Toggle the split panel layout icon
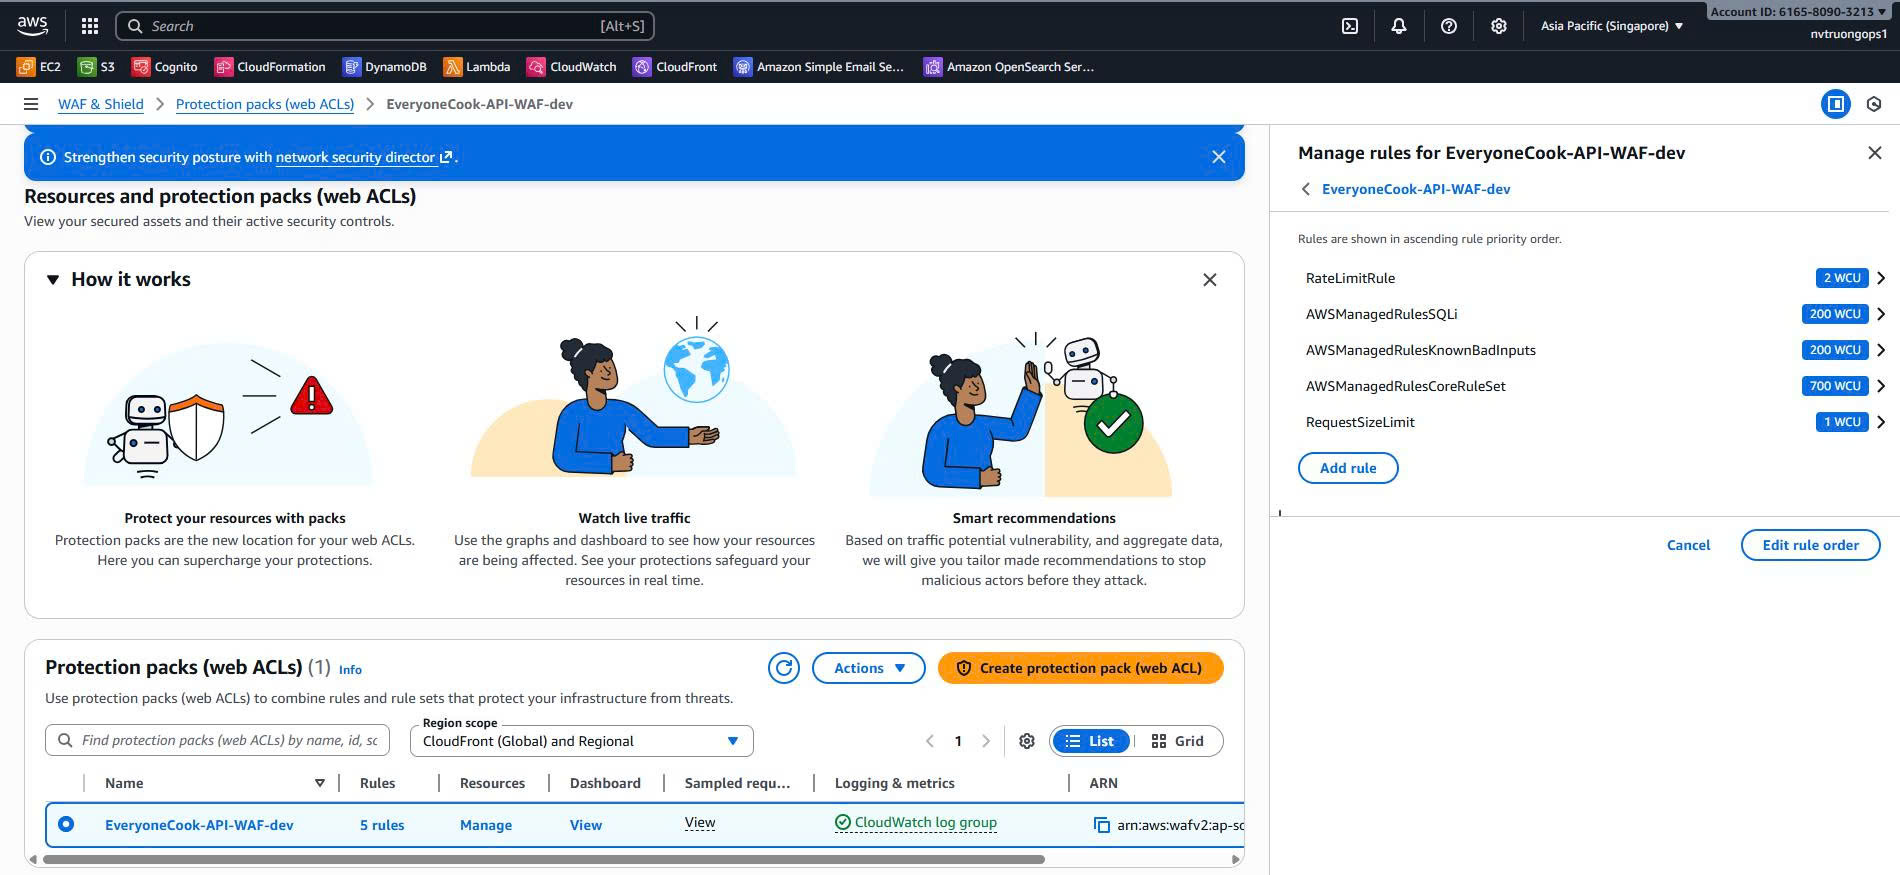 (1835, 104)
